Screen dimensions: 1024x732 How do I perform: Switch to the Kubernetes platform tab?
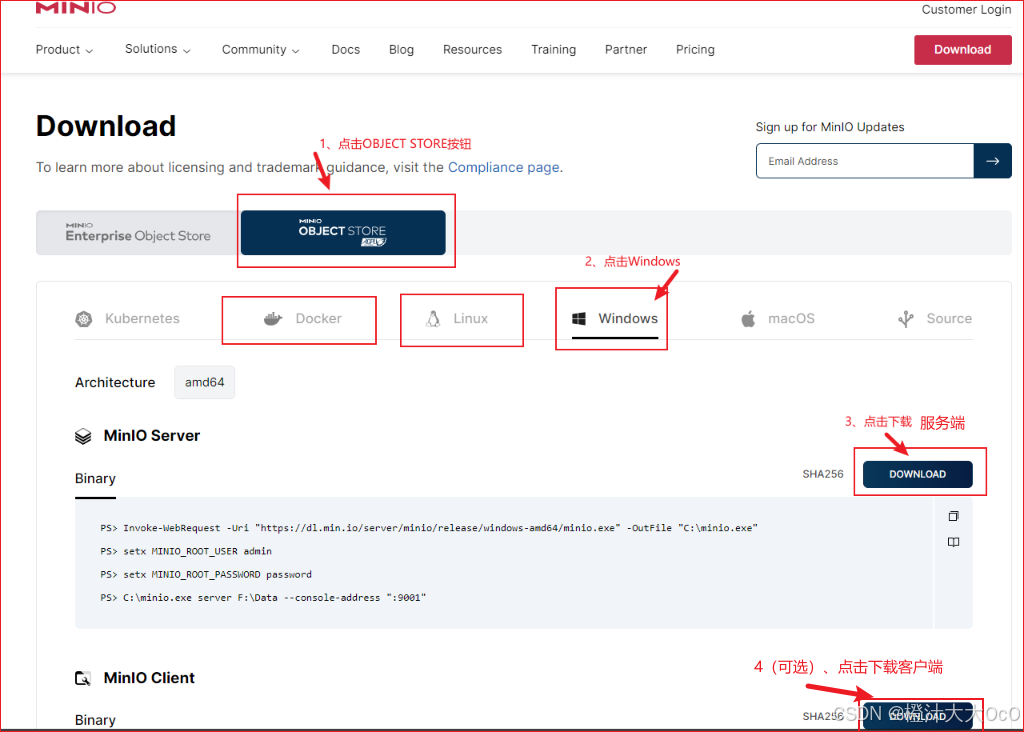click(127, 319)
